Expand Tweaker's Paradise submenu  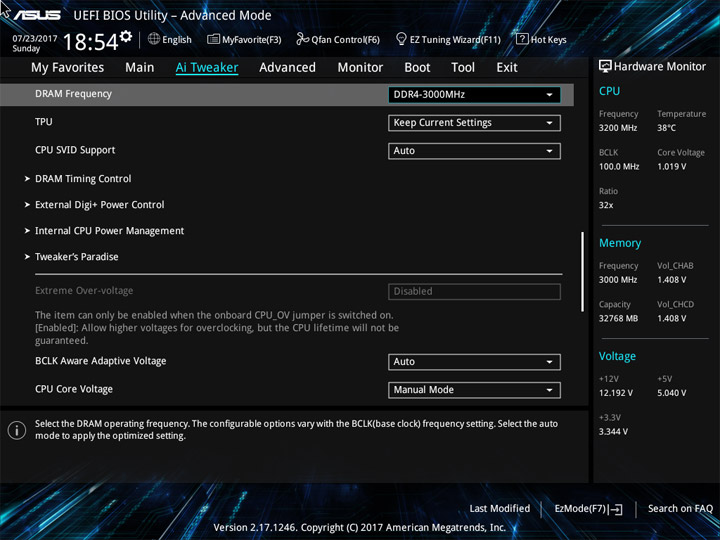[x=77, y=257]
